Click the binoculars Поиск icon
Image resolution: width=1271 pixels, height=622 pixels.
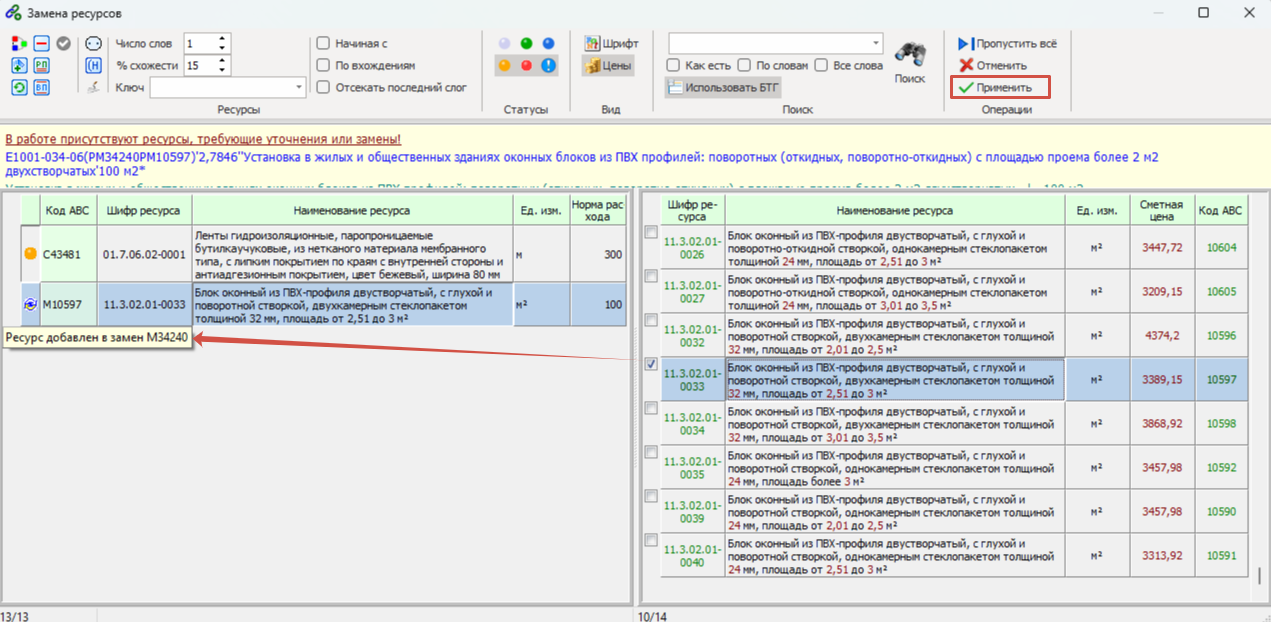(909, 54)
